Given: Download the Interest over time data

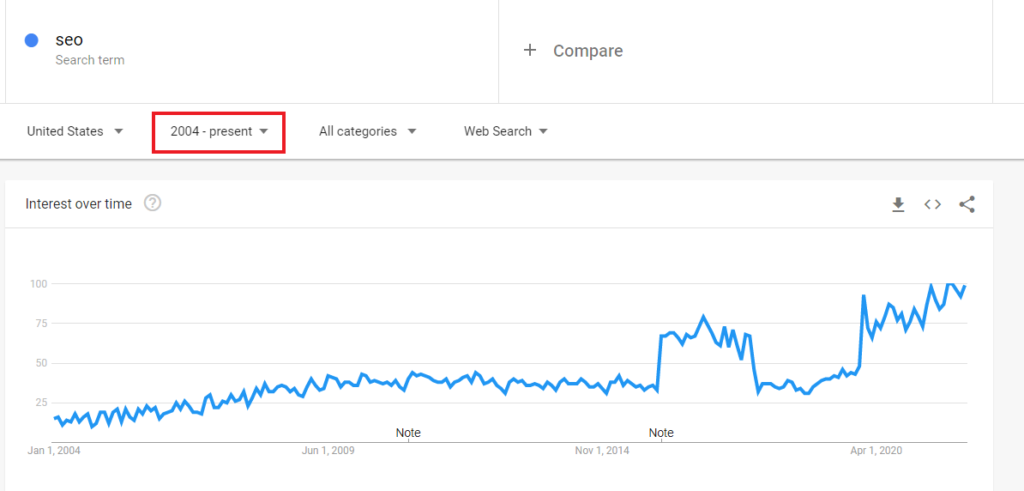Looking at the screenshot, I should point(899,204).
